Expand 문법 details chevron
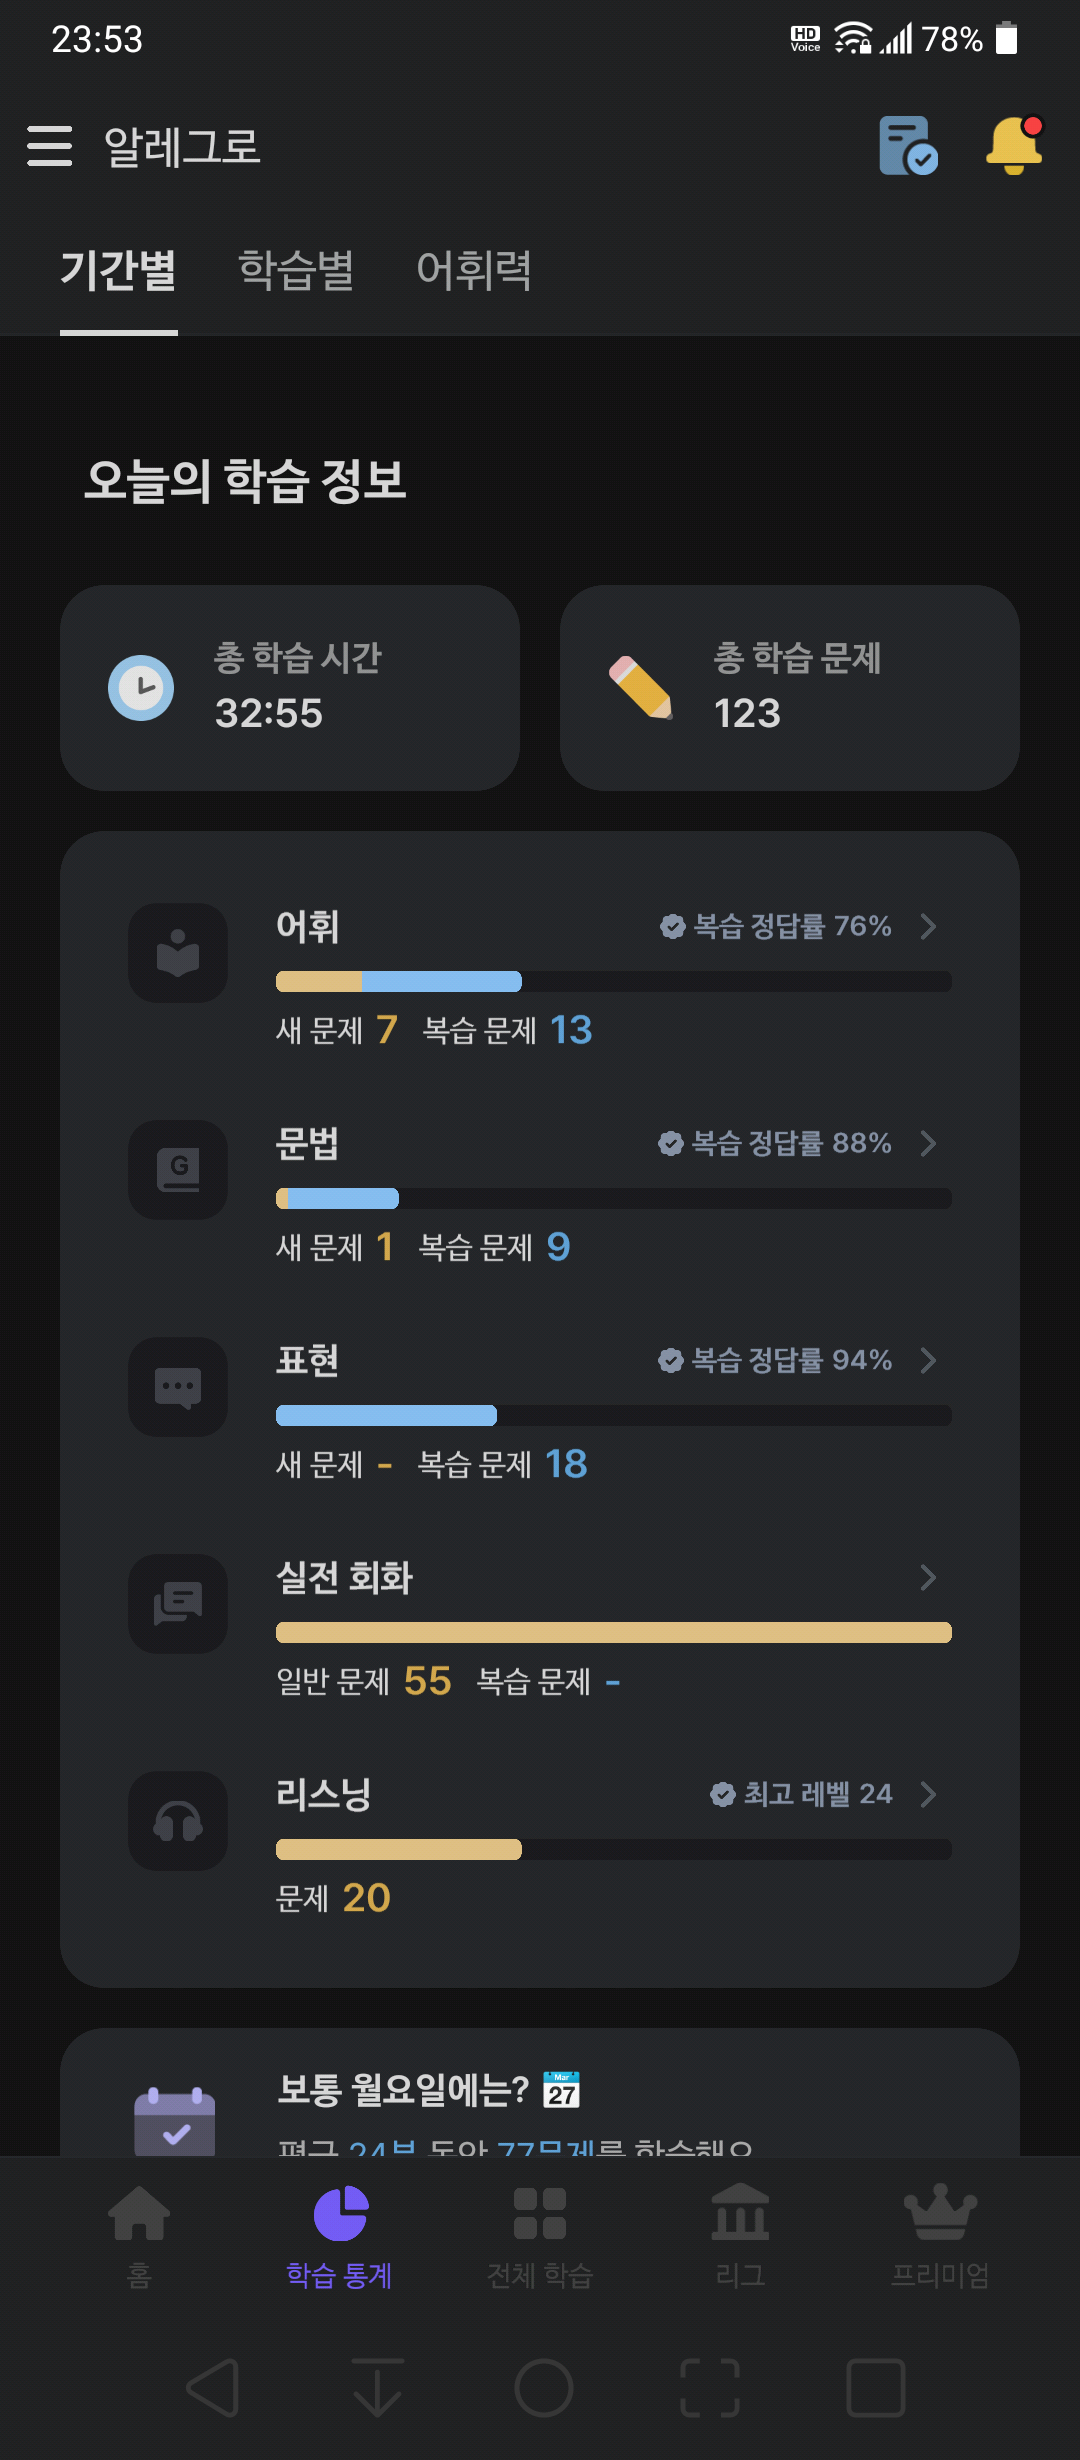 point(928,1143)
